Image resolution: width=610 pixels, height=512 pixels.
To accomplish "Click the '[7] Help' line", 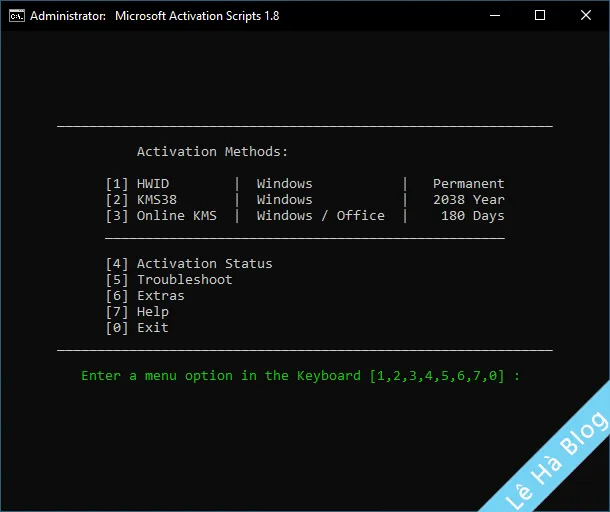I will [x=137, y=312].
